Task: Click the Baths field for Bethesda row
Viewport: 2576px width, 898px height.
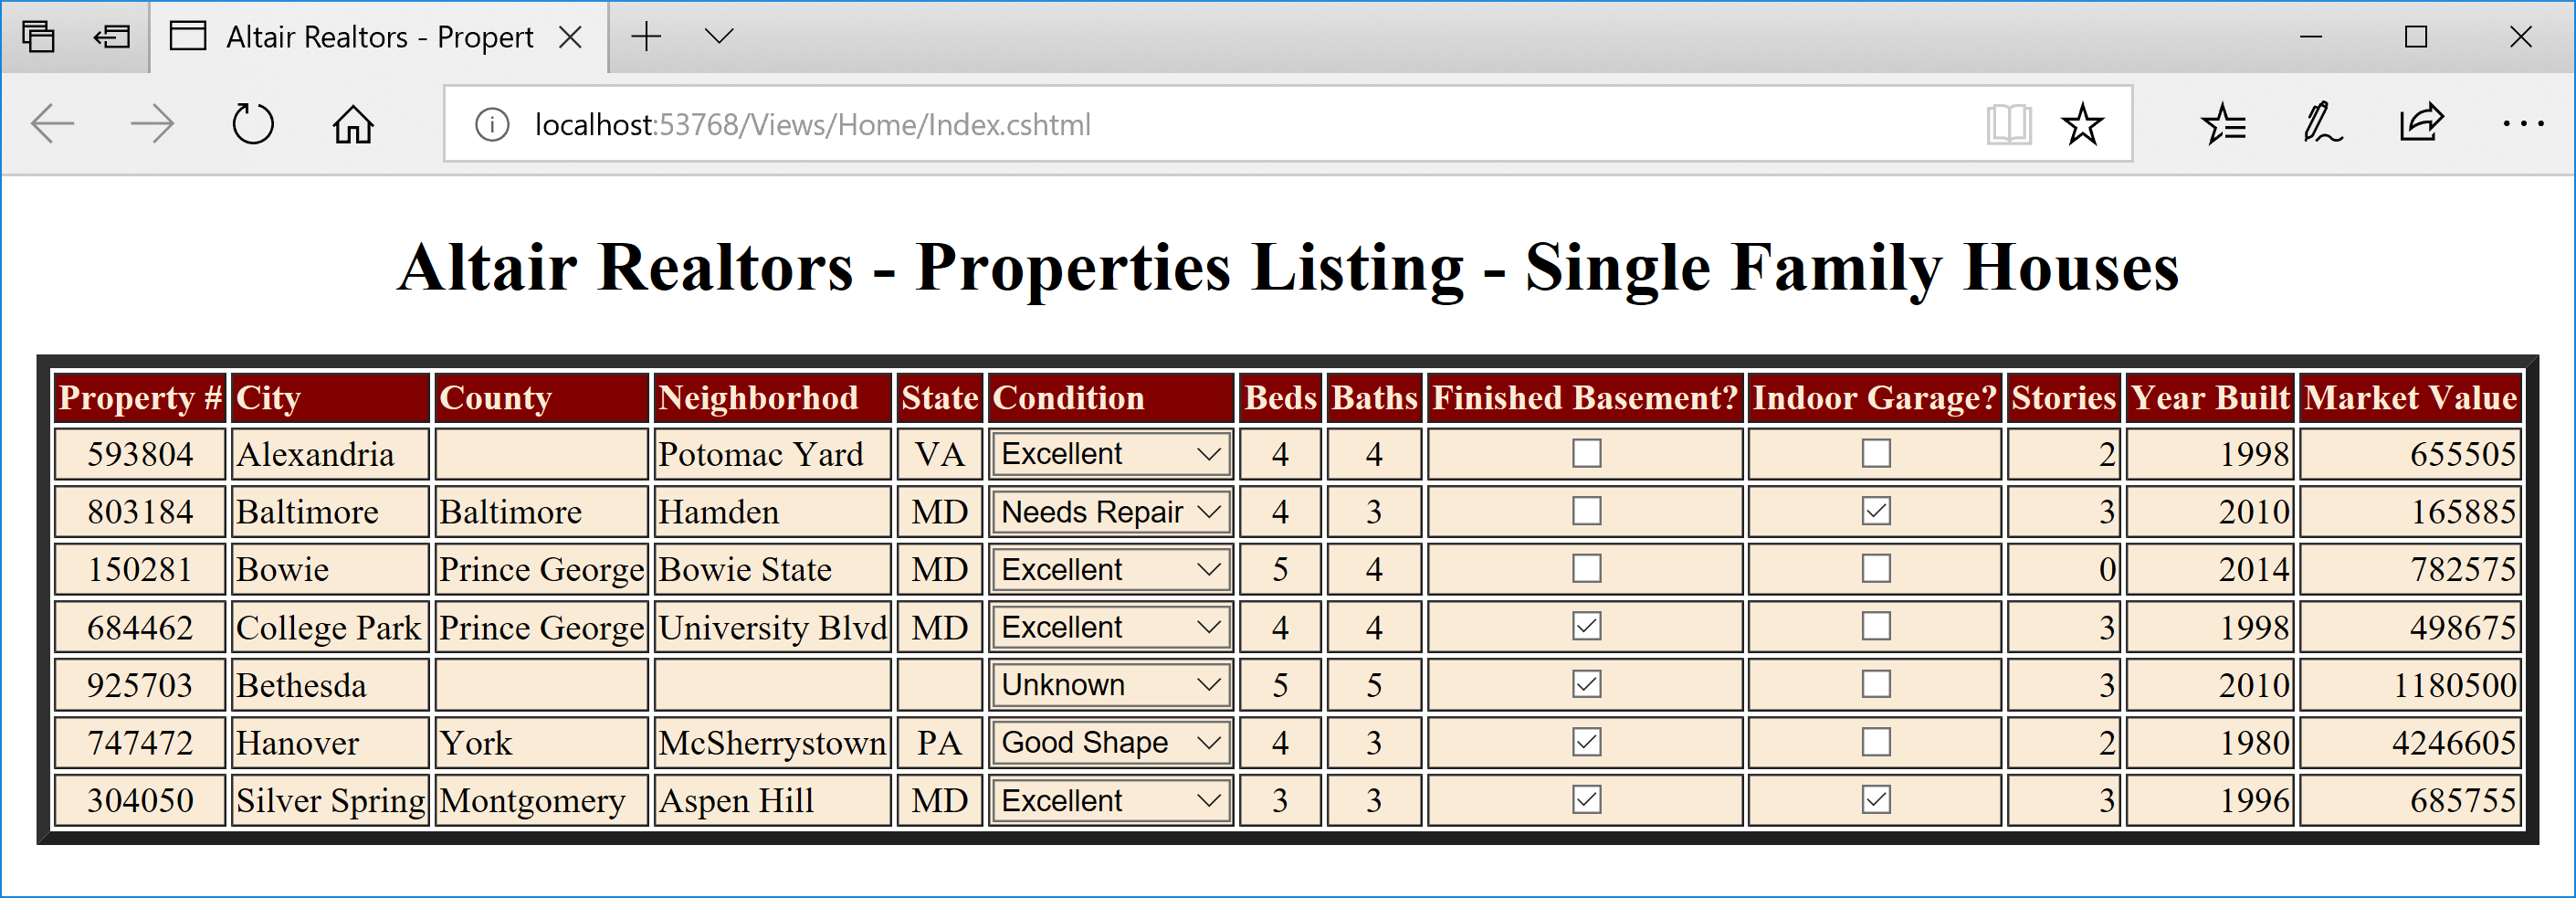Action: click(x=1374, y=685)
